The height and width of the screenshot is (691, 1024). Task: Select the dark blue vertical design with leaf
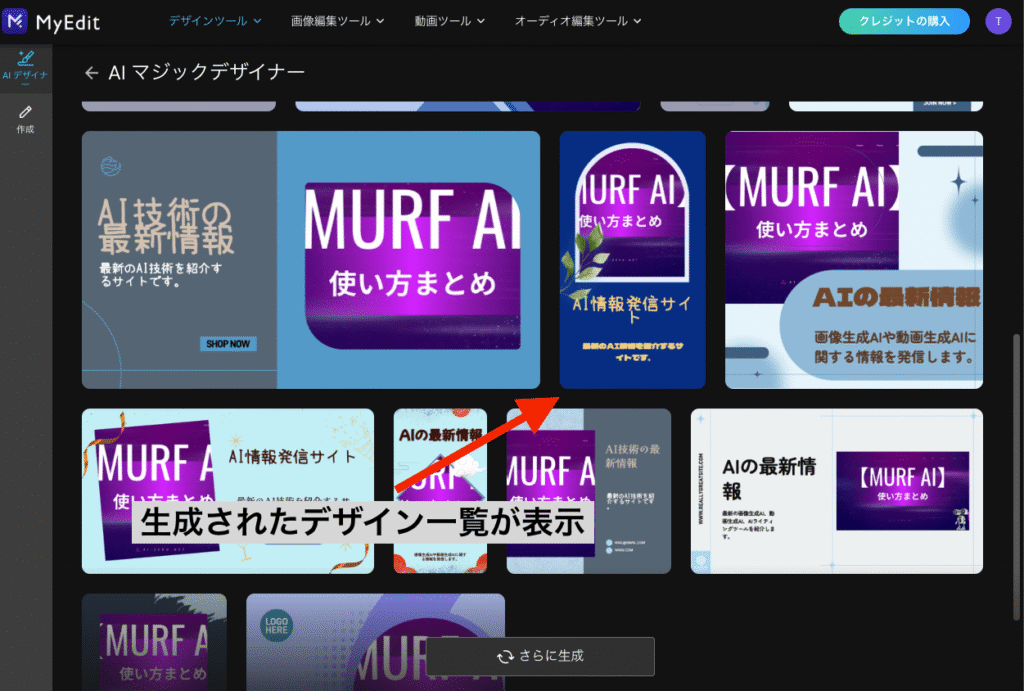(632, 260)
